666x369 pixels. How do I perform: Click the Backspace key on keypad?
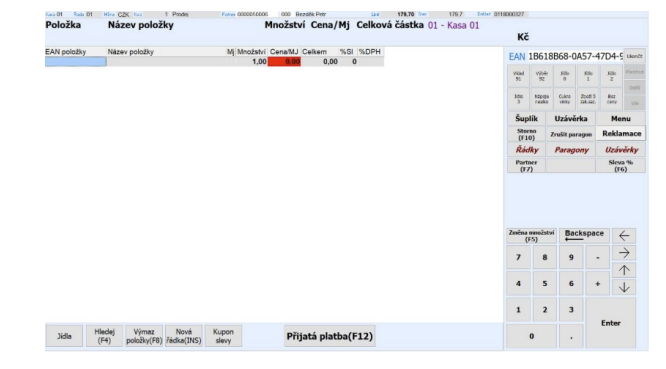point(584,235)
